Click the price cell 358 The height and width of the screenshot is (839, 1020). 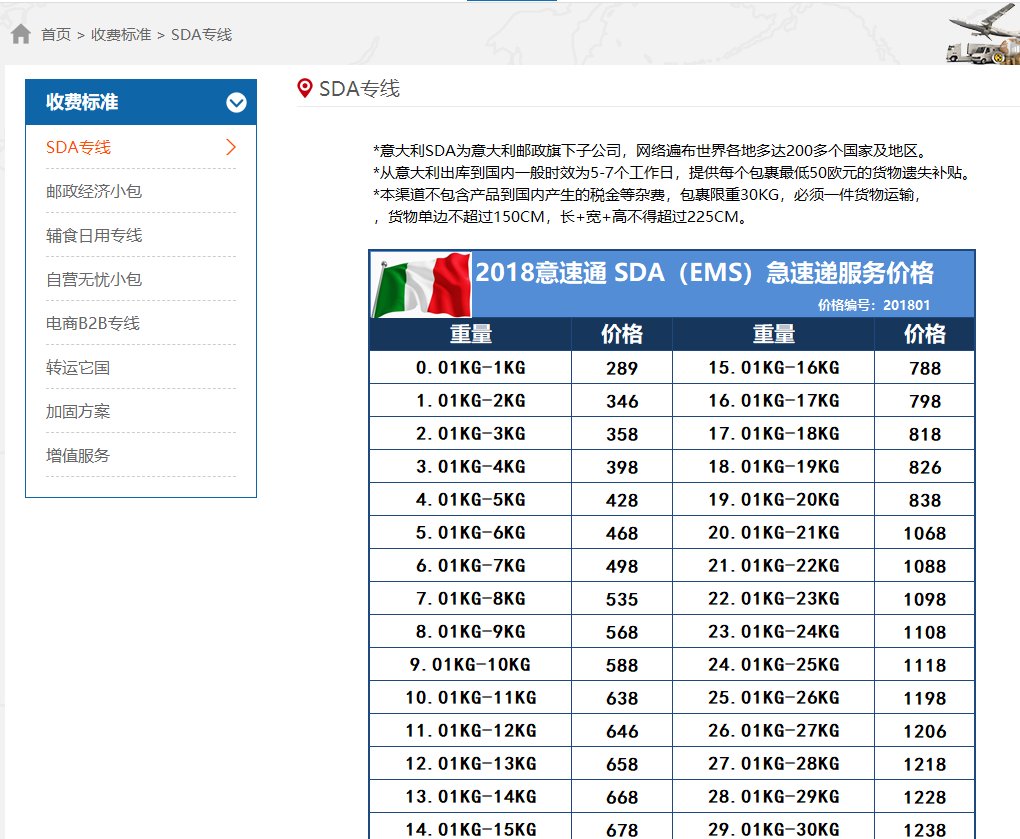622,434
